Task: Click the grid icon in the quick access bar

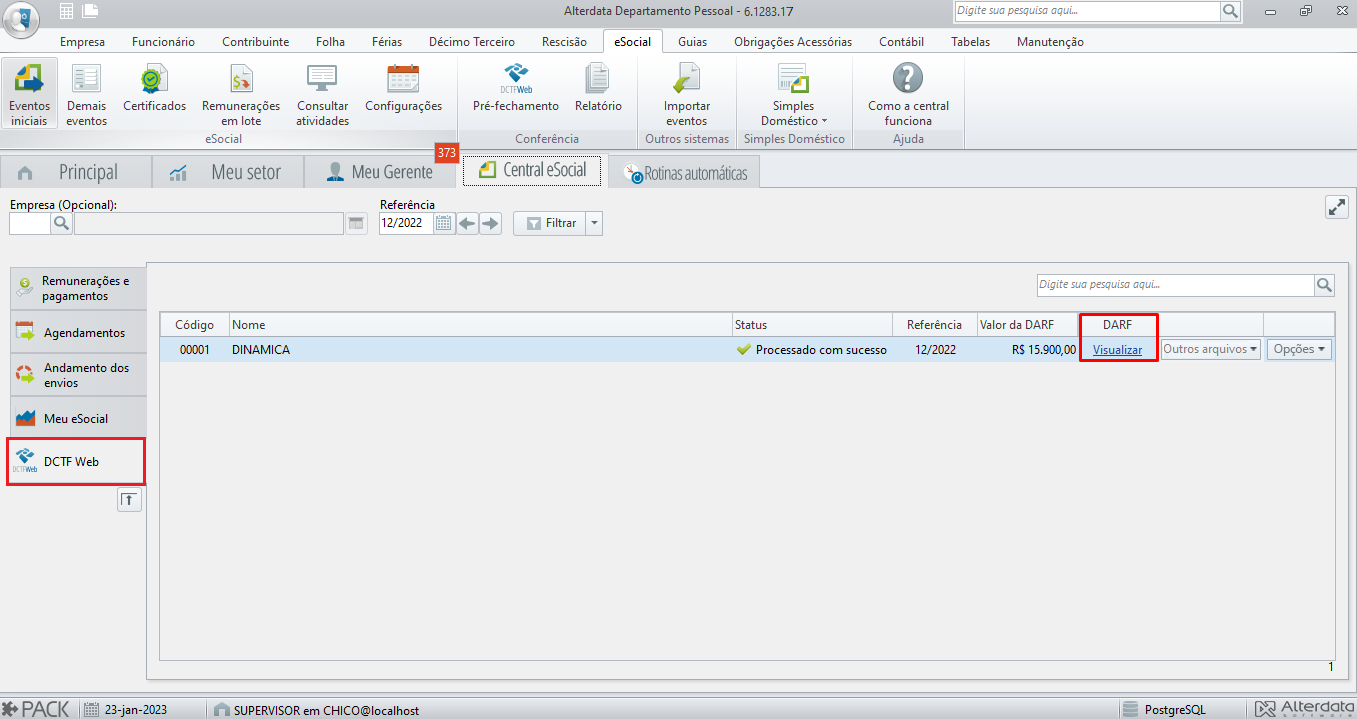Action: [66, 12]
